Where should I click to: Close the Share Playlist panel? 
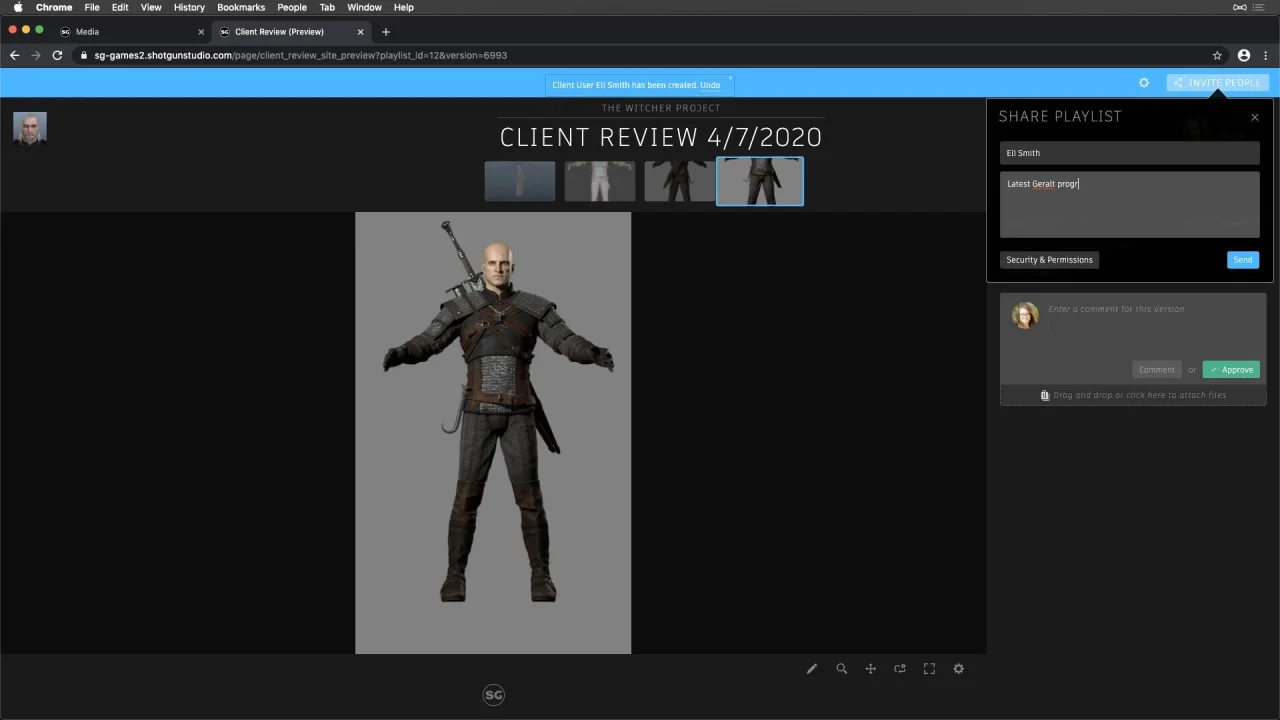(1255, 117)
